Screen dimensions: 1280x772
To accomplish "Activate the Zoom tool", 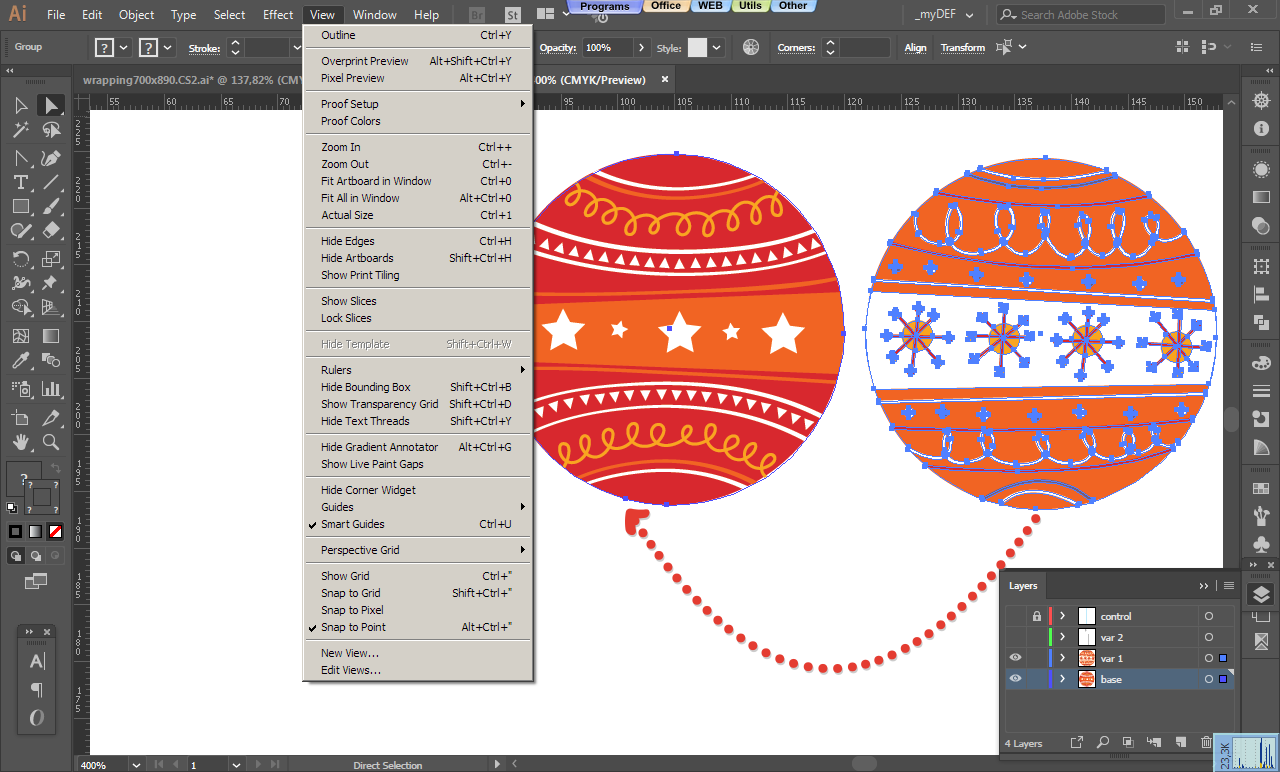I will [51, 441].
